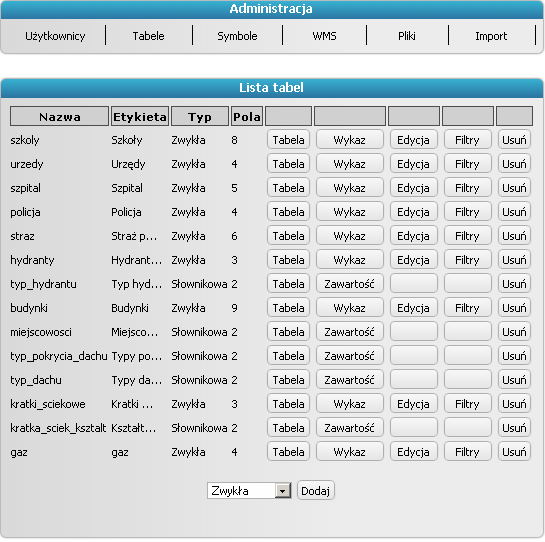
Task: Open Zawartość for the miejscowosci table
Action: (350, 332)
